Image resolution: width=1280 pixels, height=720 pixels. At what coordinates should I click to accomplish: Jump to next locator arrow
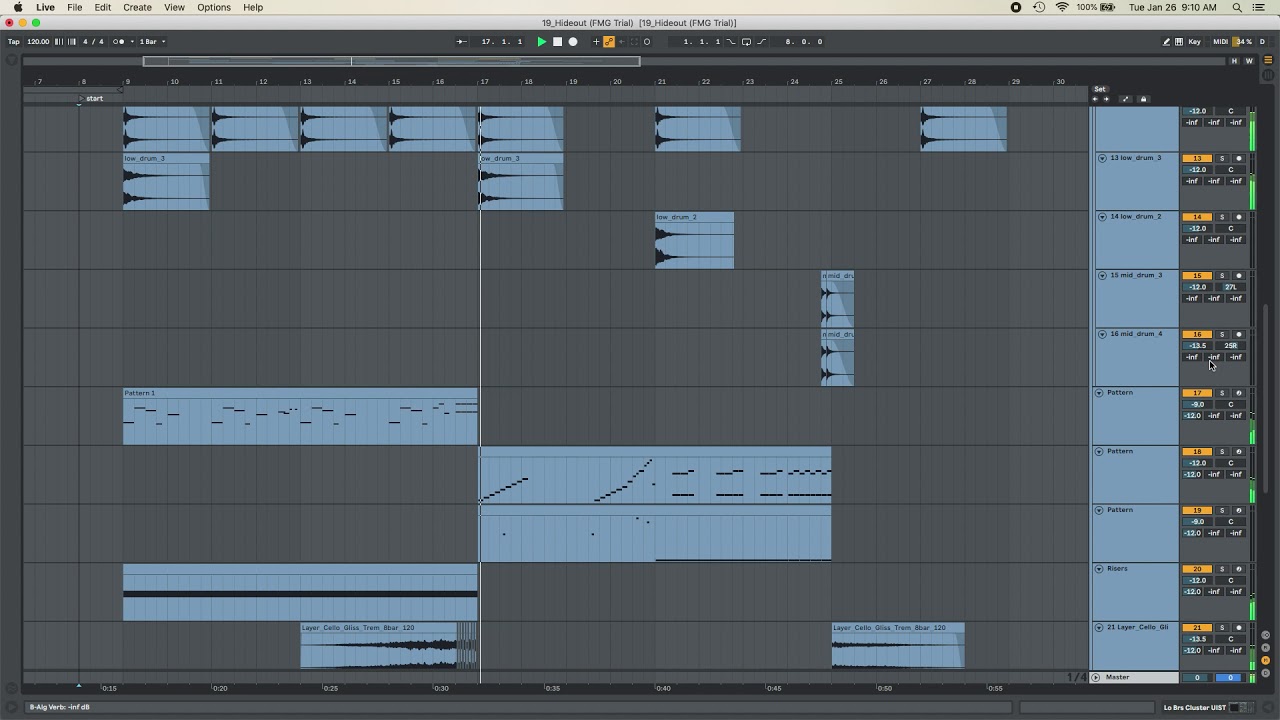coord(1106,99)
